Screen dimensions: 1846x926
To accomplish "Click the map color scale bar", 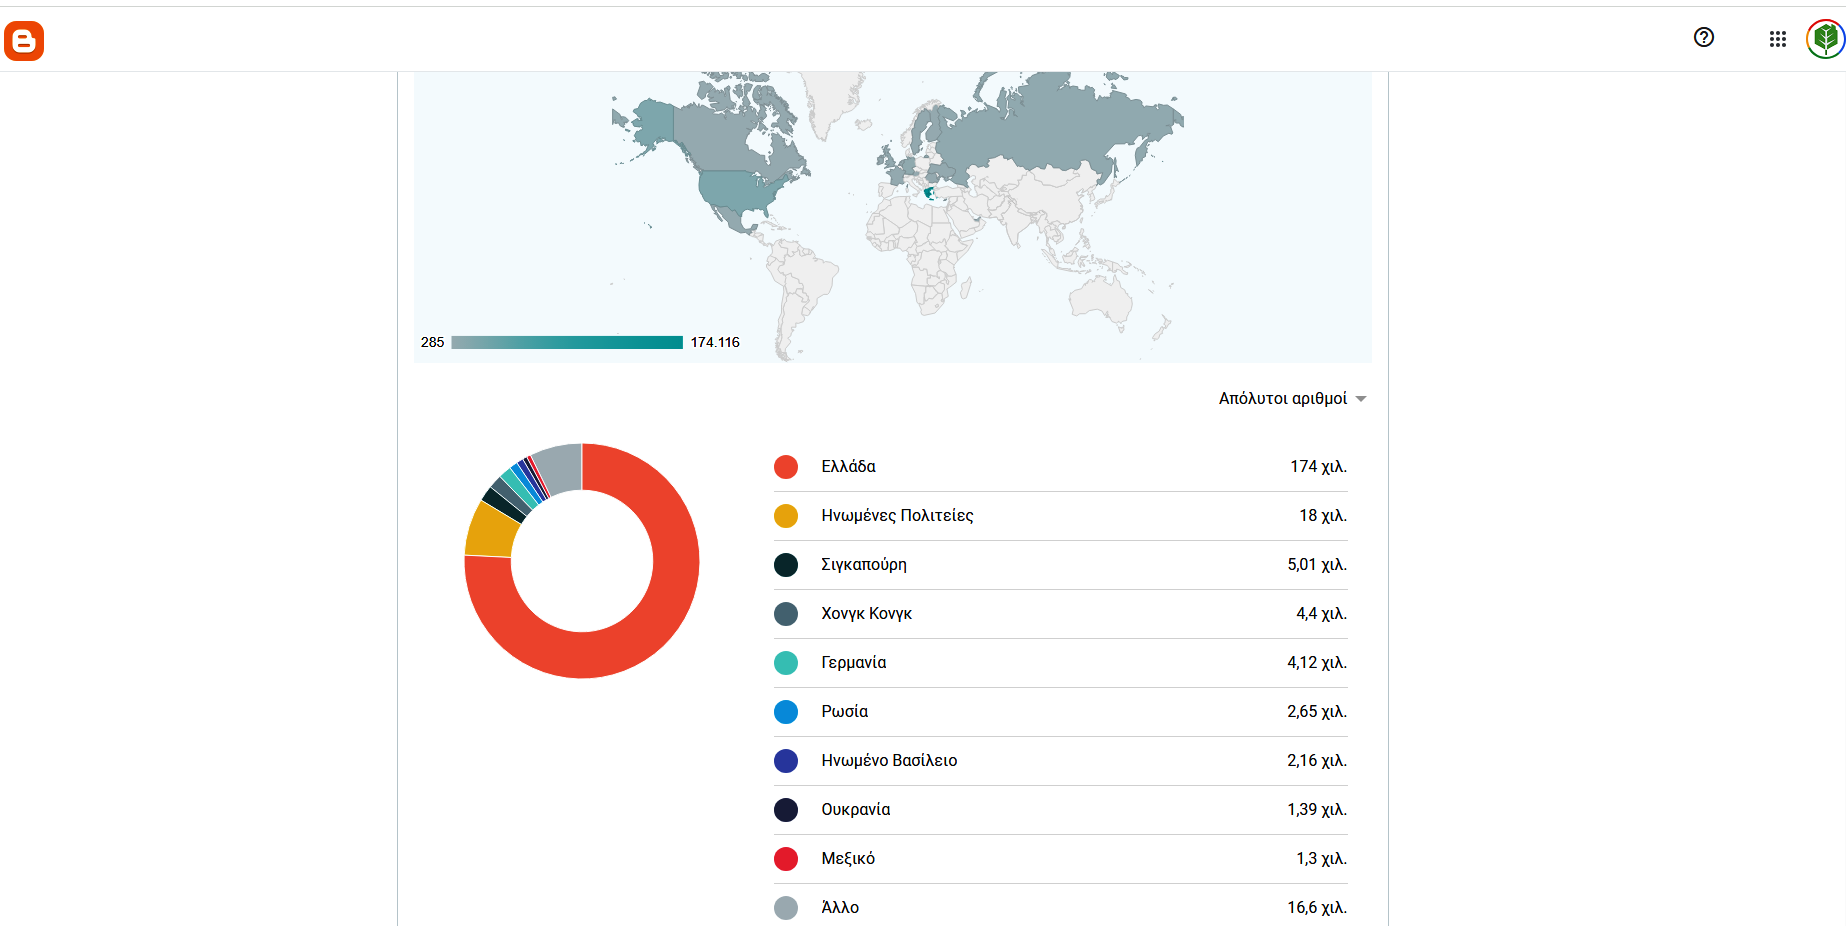I will click(x=566, y=343).
